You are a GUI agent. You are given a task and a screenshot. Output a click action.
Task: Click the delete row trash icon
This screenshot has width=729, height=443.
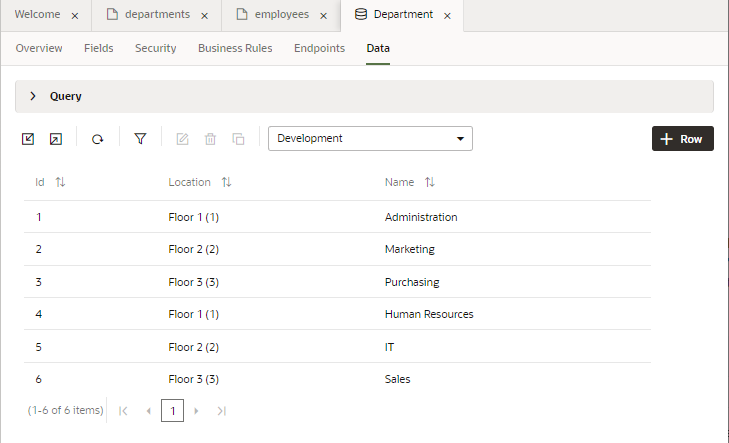point(210,139)
